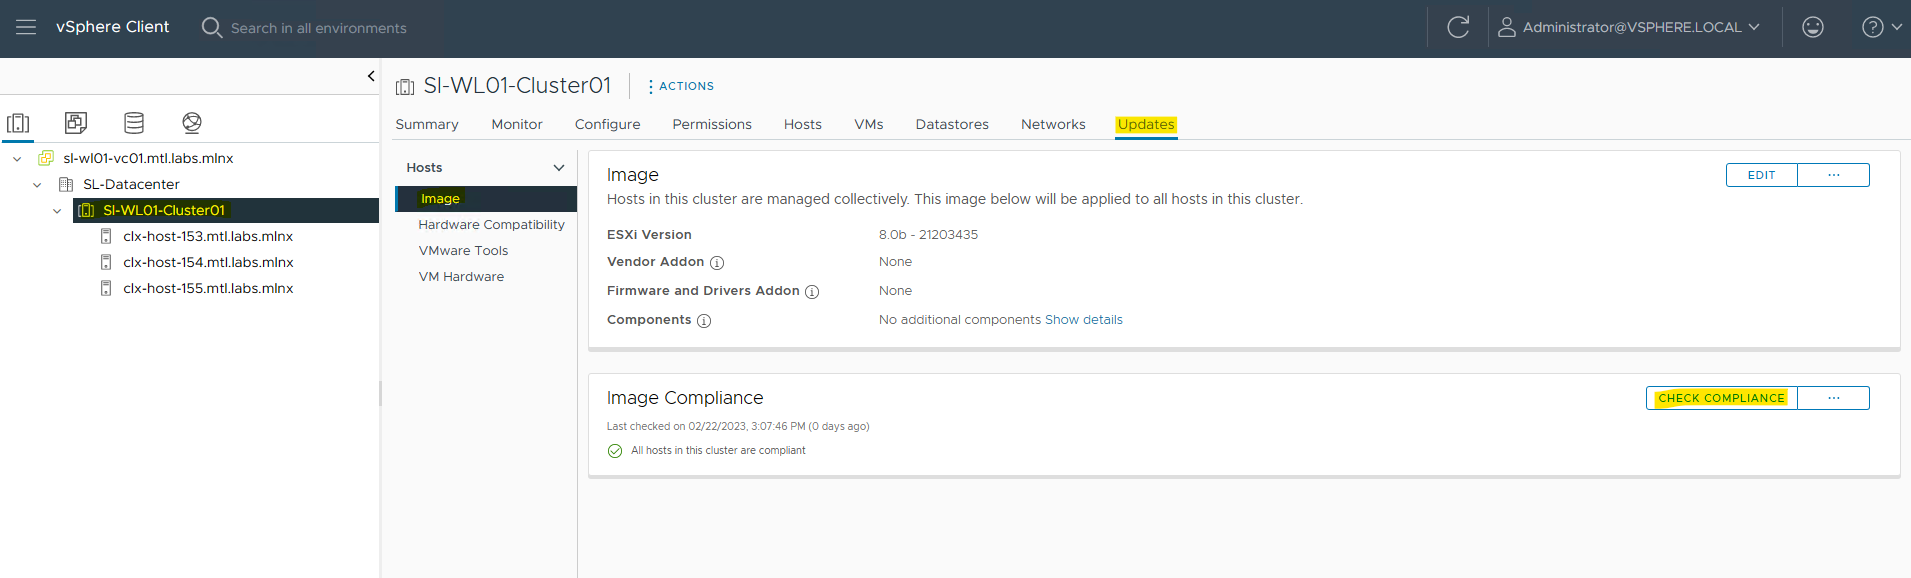Open the ACTIONS menu
Viewport: 1911px width, 578px height.
681,86
